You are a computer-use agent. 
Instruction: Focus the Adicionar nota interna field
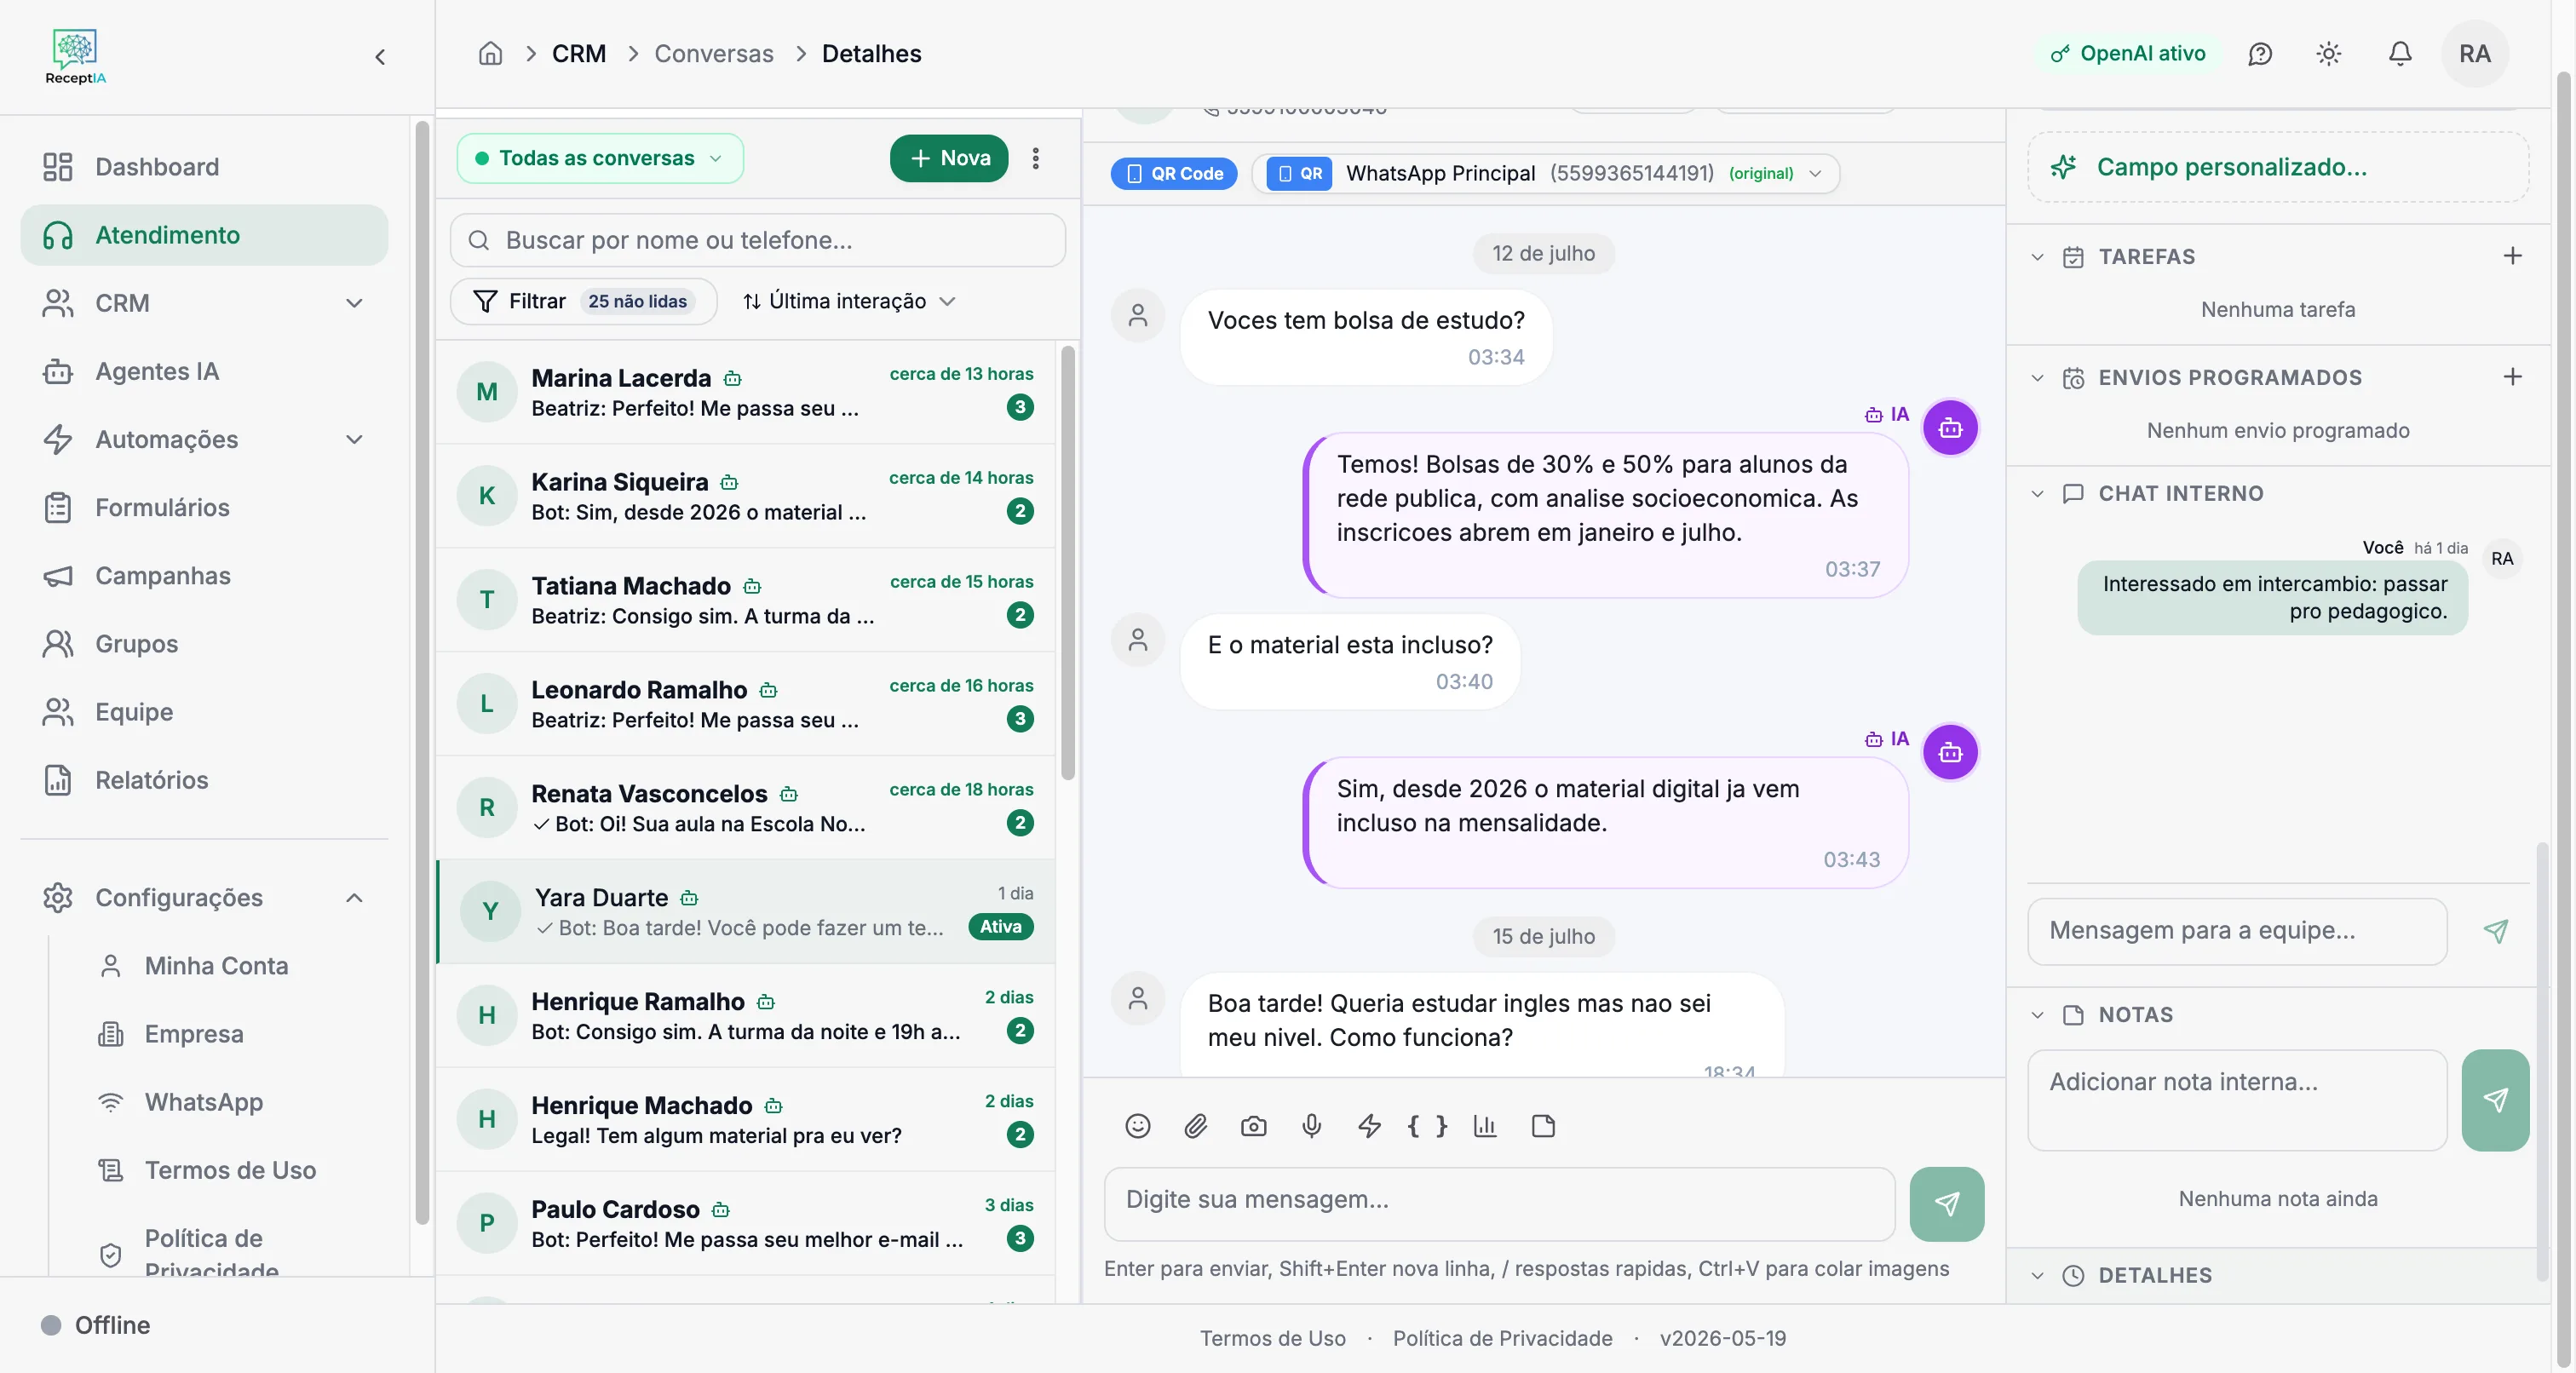coord(2237,1100)
